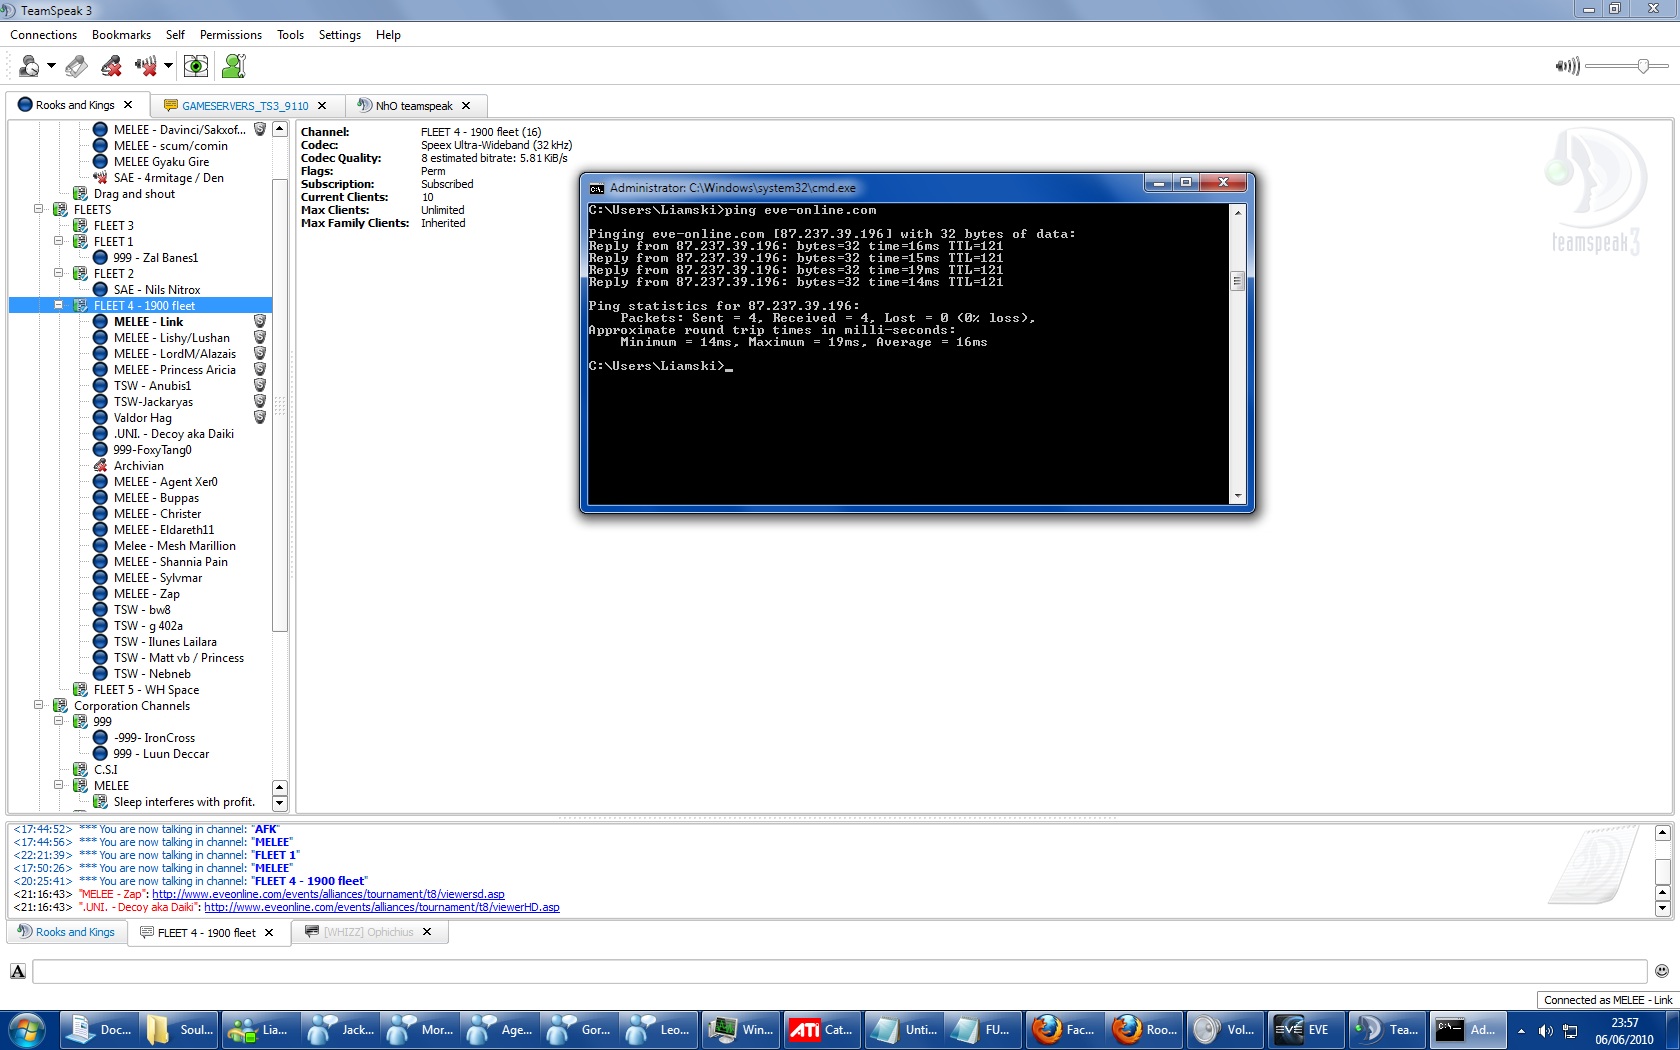Click the set-away status toolbar icon
The width and height of the screenshot is (1680, 1050).
29,66
